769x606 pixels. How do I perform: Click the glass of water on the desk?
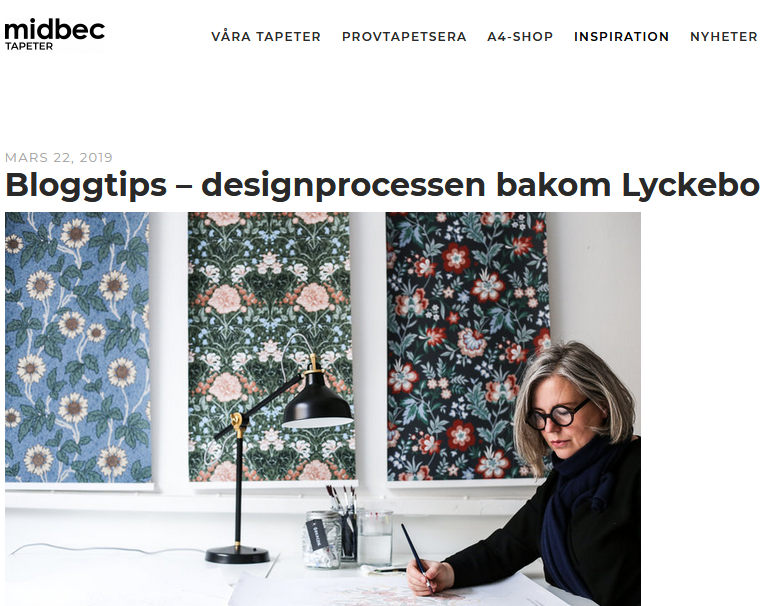pos(375,537)
